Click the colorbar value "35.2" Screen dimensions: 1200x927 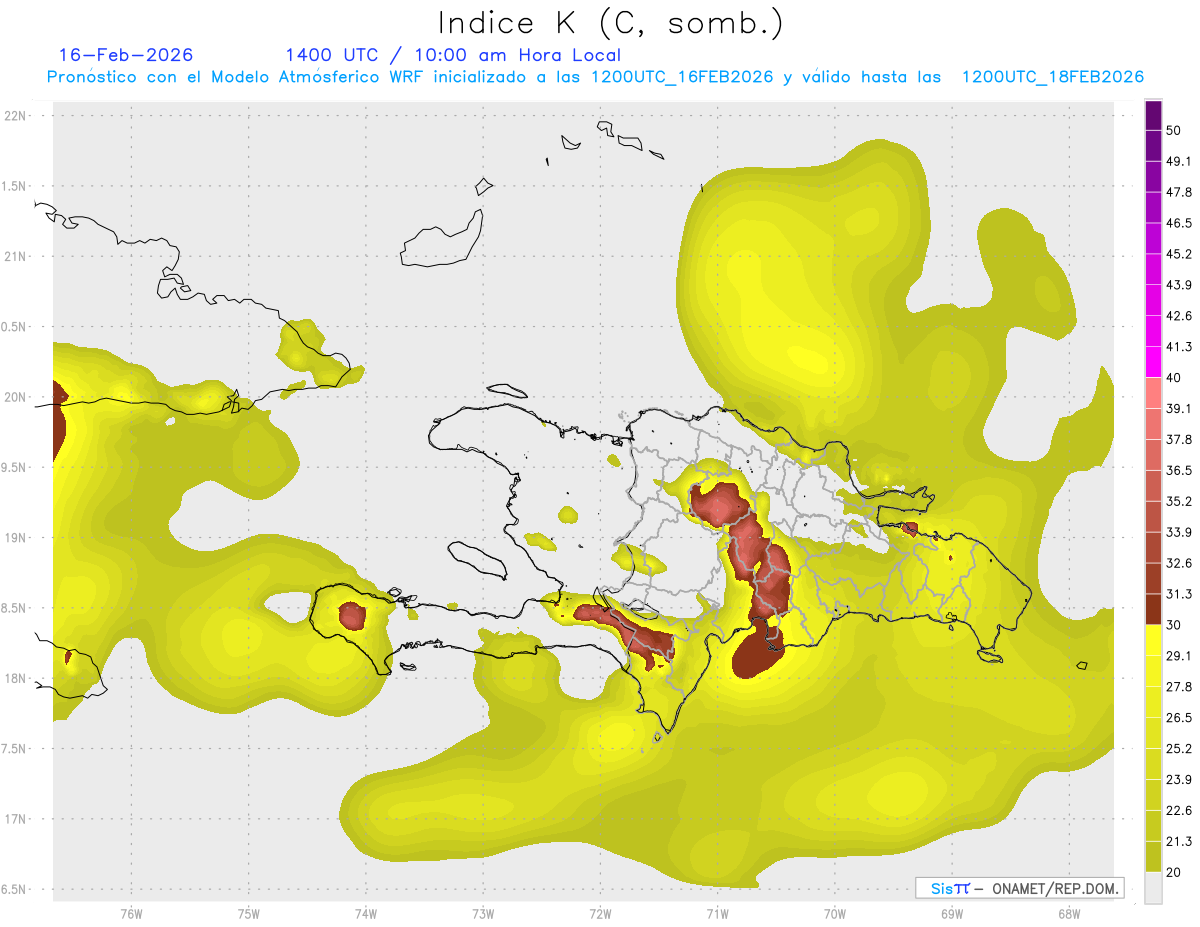coord(1179,501)
